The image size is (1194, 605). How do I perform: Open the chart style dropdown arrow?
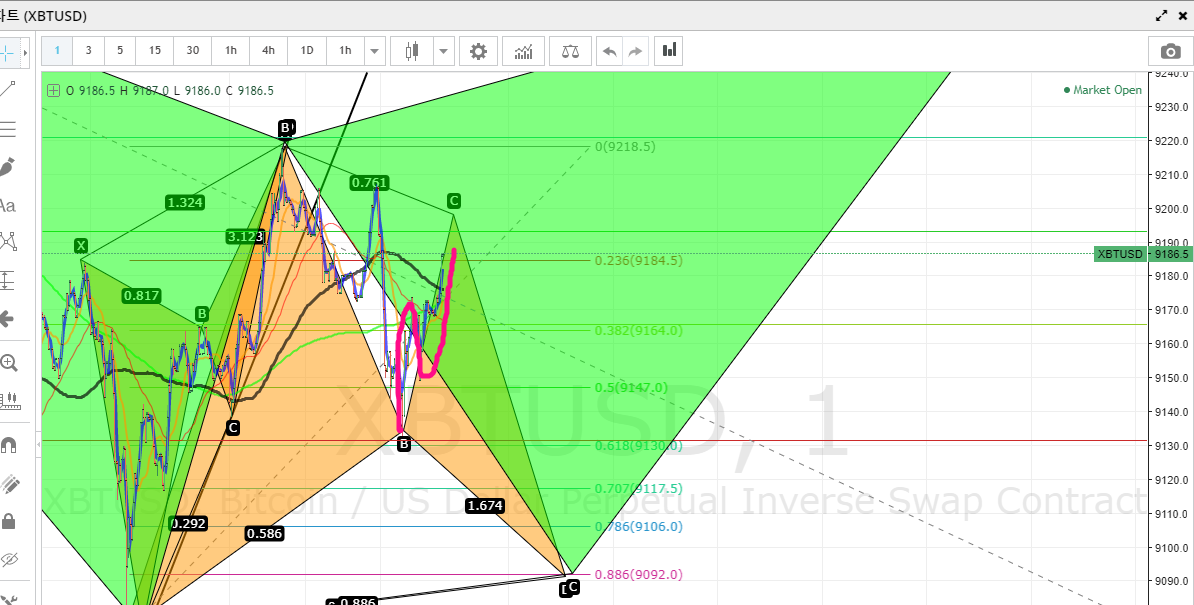point(444,51)
